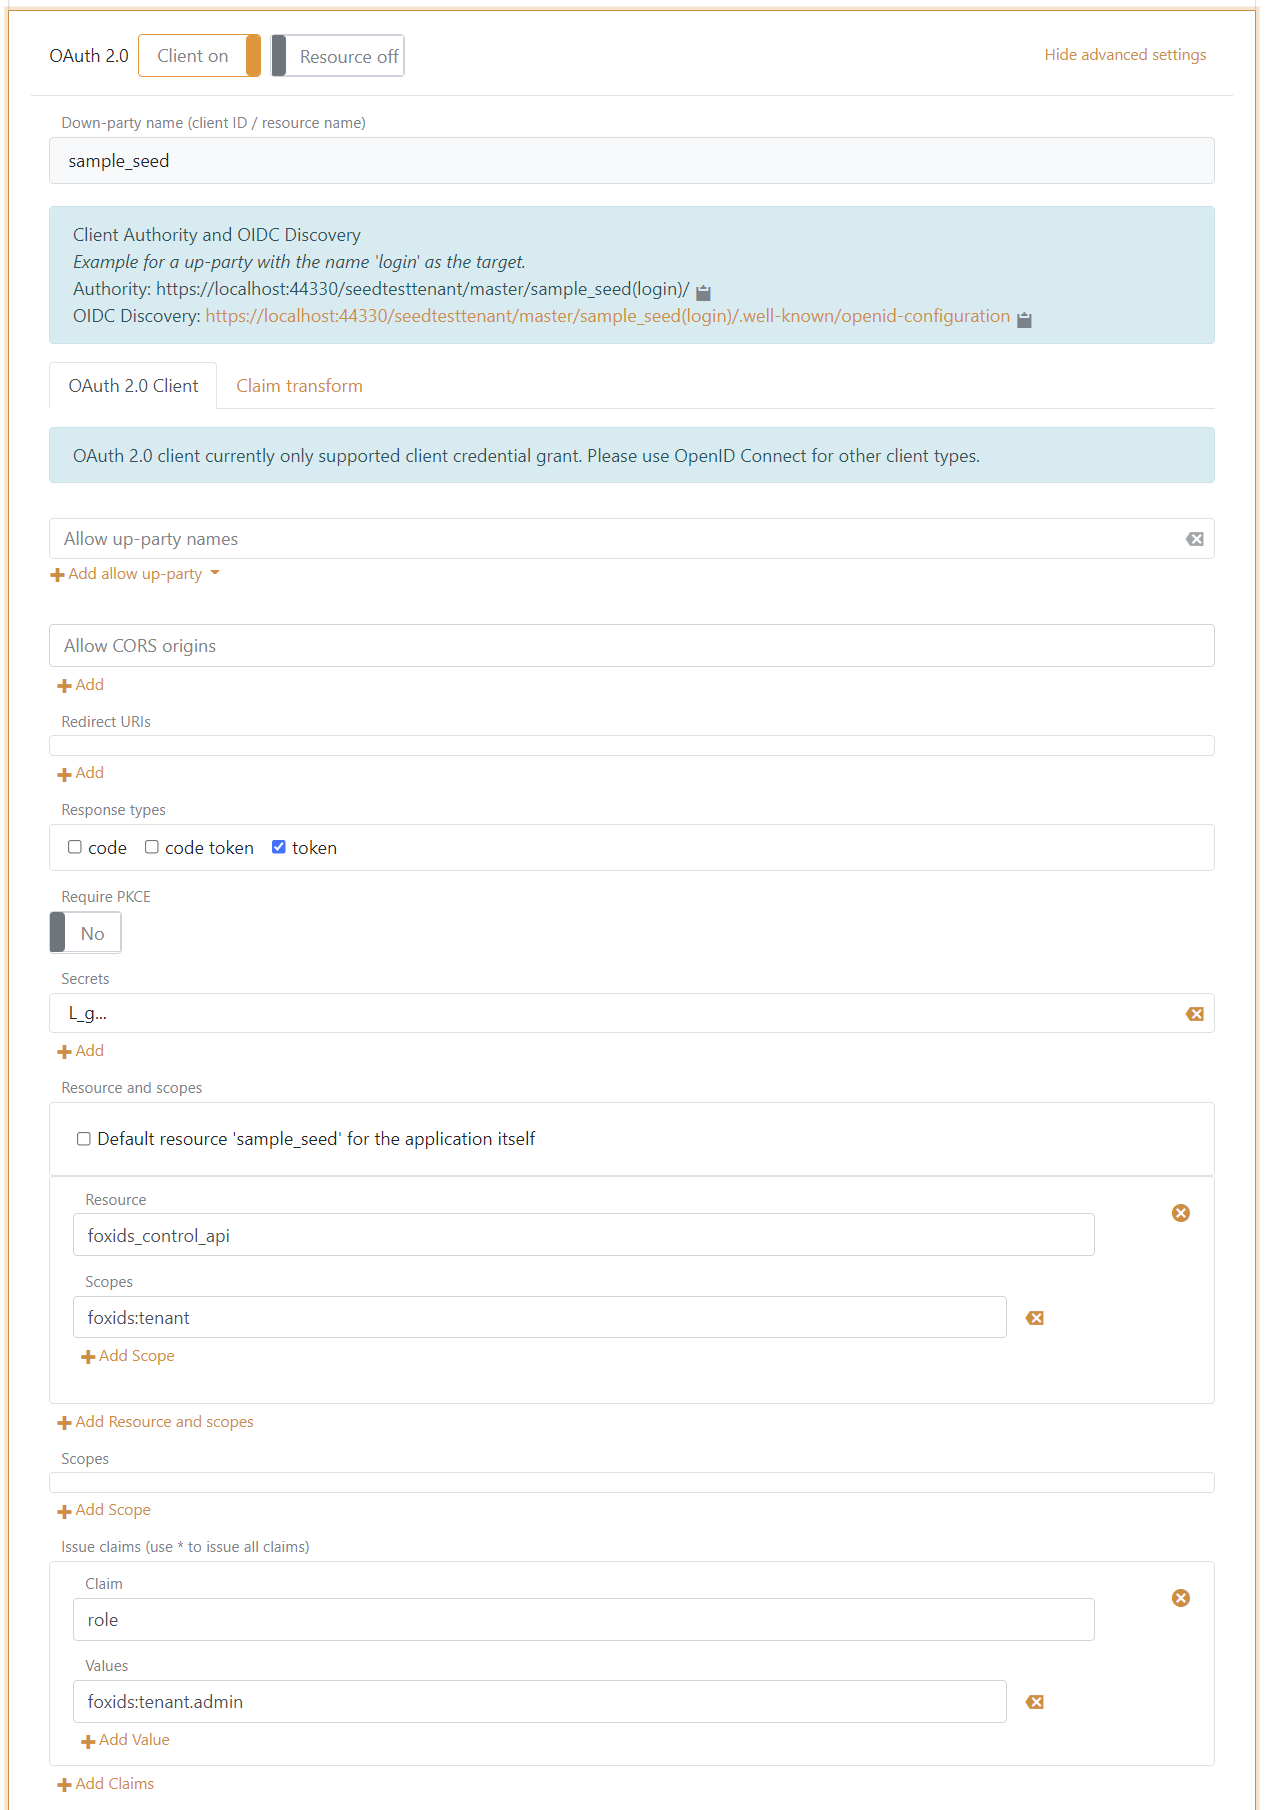Image resolution: width=1265 pixels, height=1810 pixels.
Task: Clear the Secrets entry L_g...
Action: pyautogui.click(x=1194, y=1013)
